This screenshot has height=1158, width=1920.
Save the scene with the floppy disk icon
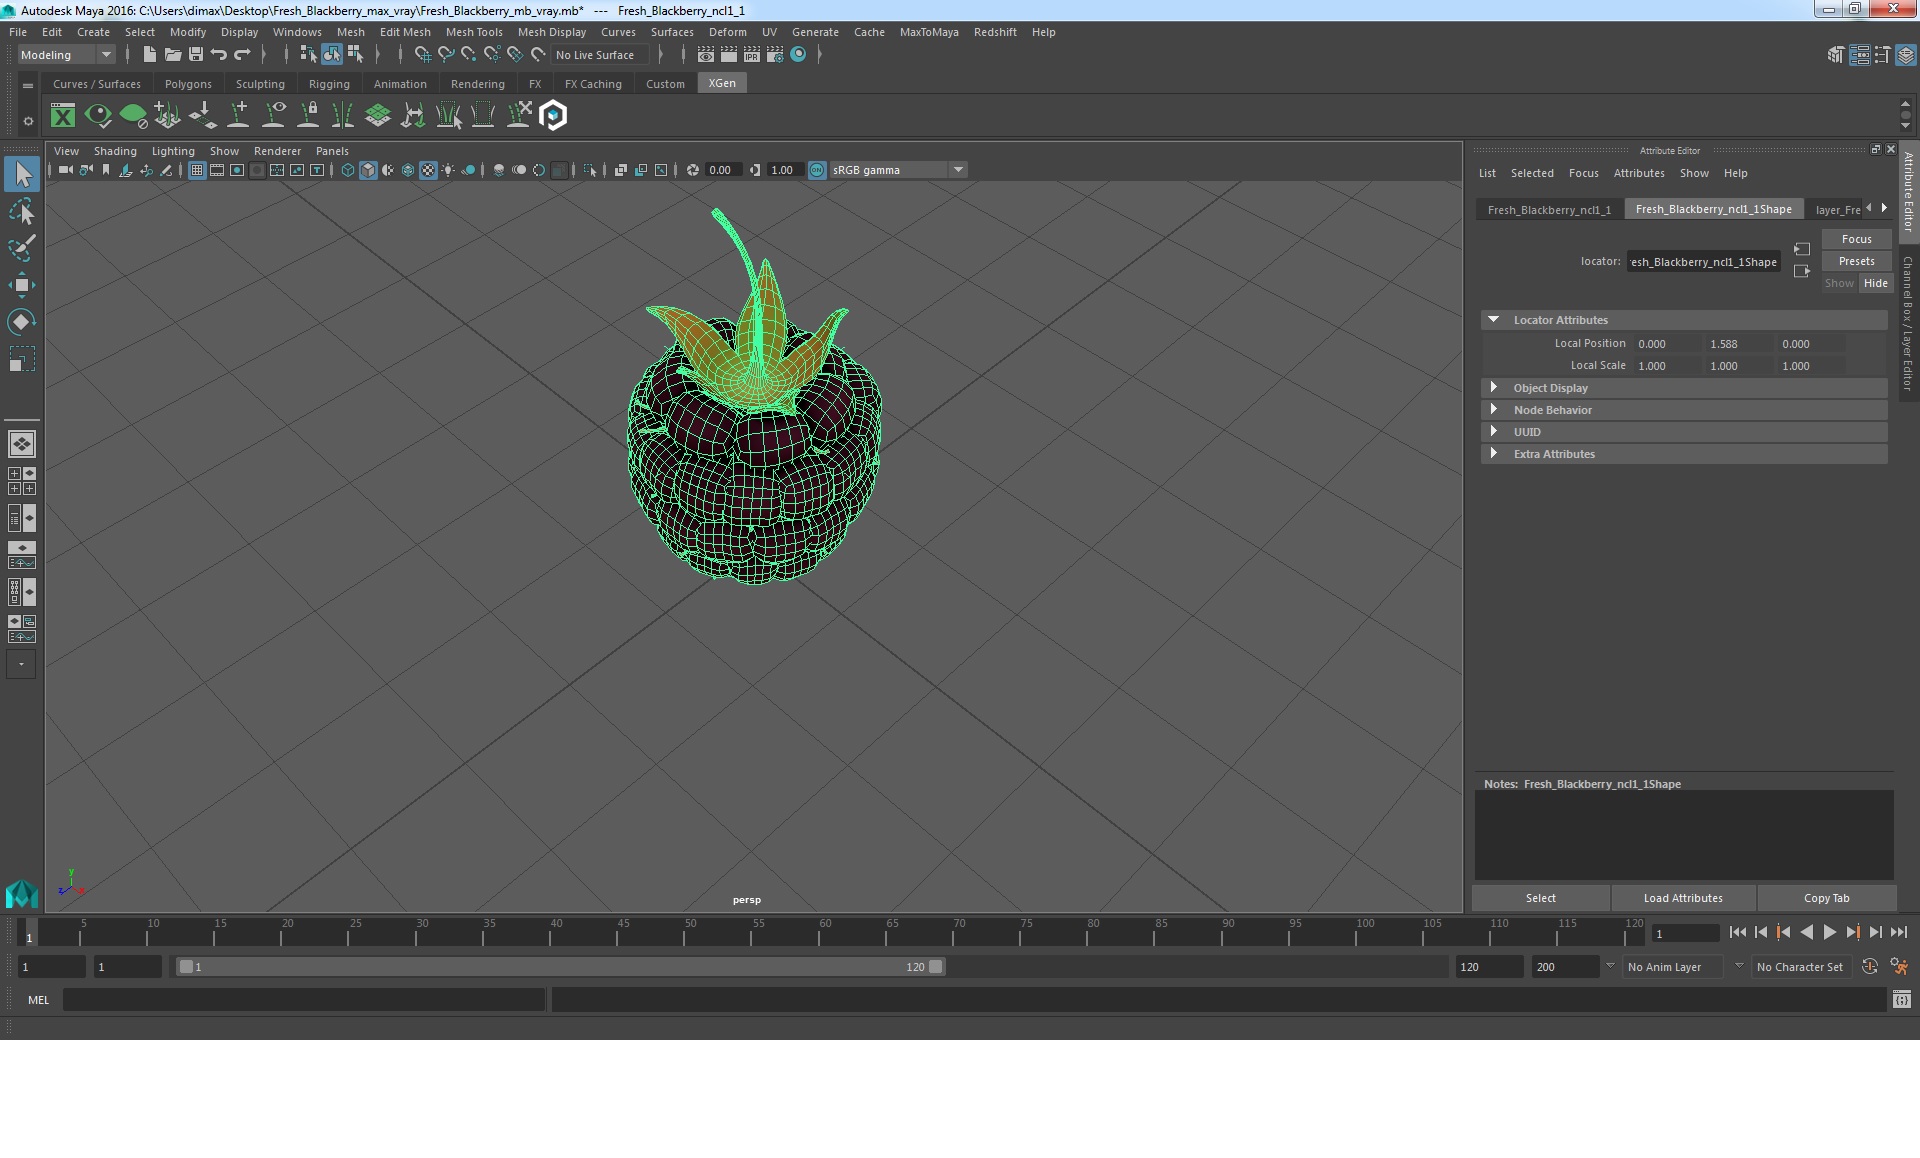point(196,55)
